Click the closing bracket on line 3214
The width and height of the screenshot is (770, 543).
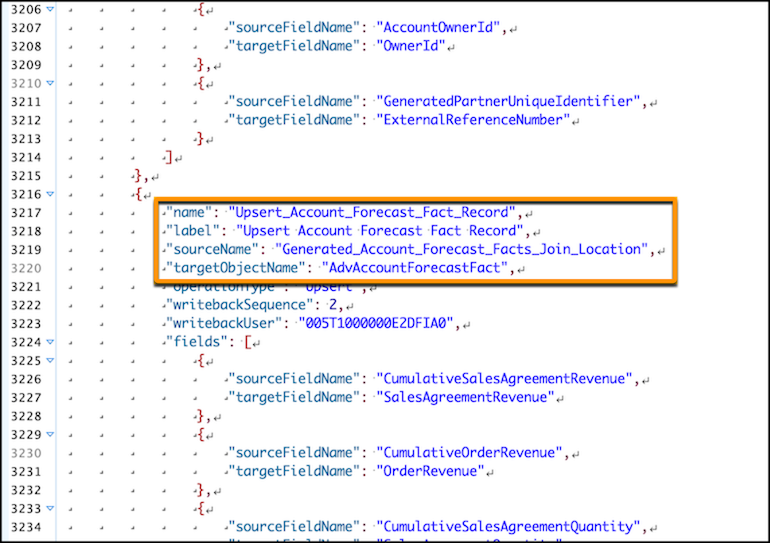pos(168,157)
